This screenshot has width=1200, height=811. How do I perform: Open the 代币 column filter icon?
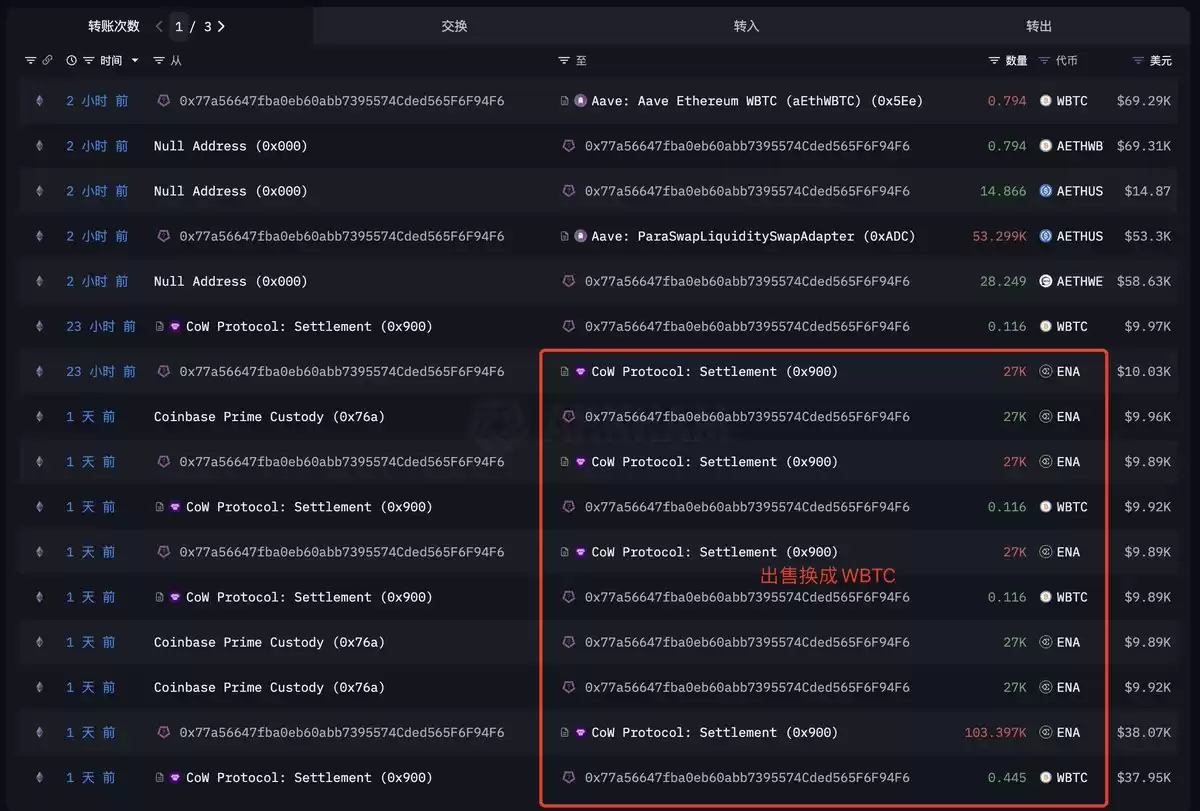(1045, 61)
